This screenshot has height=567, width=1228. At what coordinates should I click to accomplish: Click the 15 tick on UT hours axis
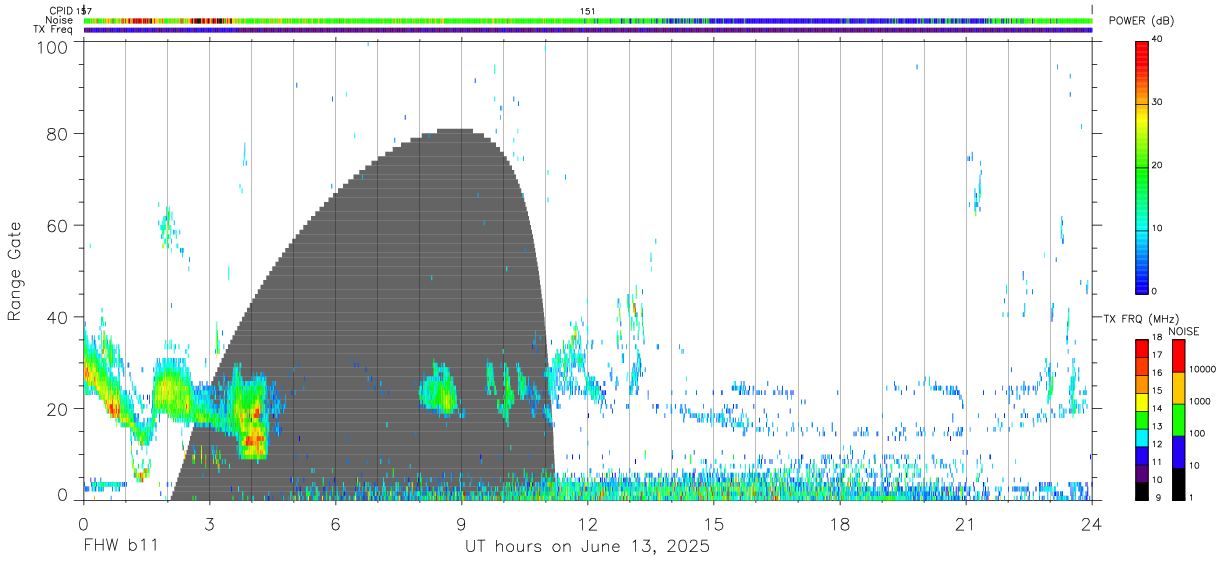point(714,524)
